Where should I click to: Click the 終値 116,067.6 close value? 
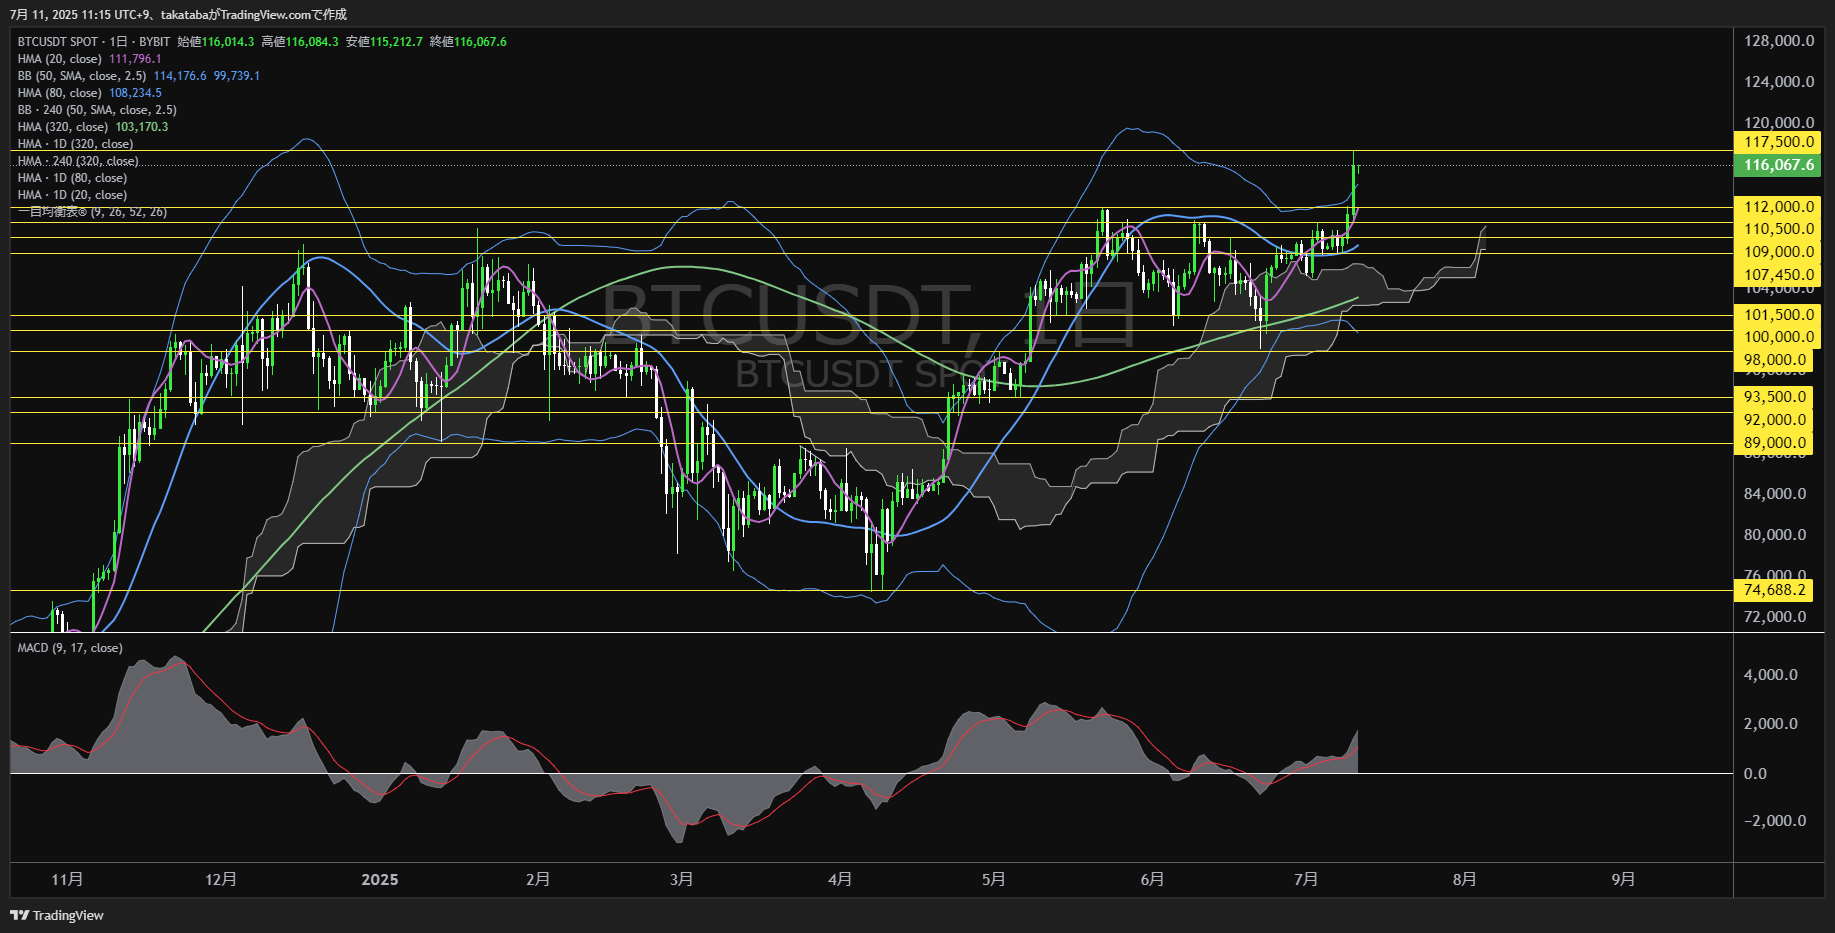(x=468, y=42)
